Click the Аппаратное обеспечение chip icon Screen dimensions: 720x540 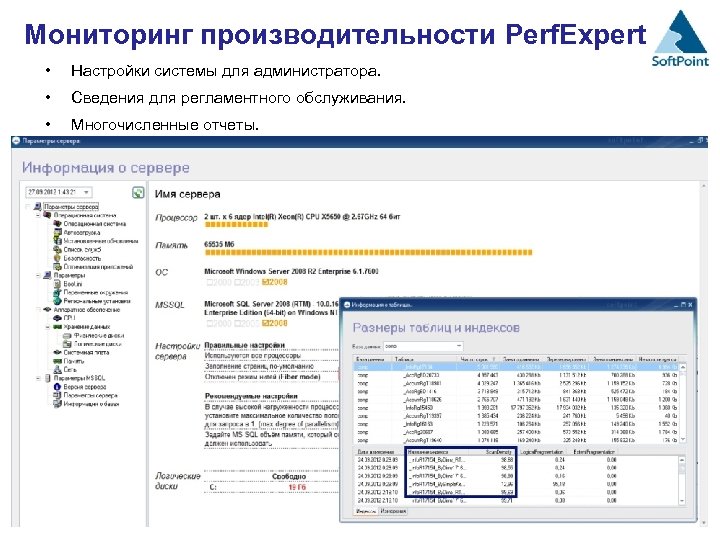47,309
